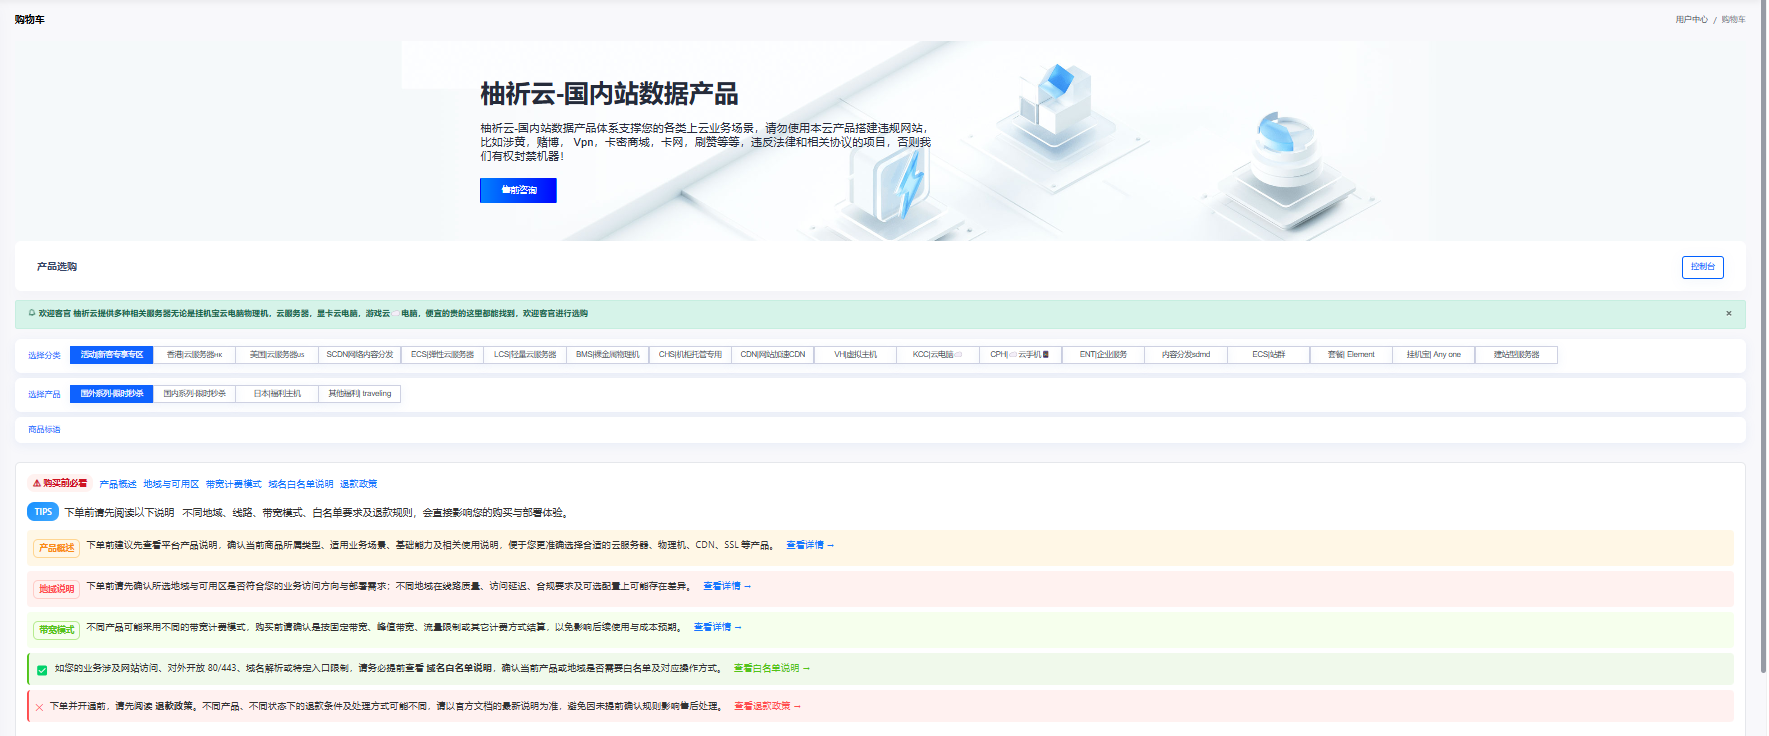Choose the BMS|裸金属物理机 category tab
This screenshot has width=1769, height=736.
tap(608, 355)
